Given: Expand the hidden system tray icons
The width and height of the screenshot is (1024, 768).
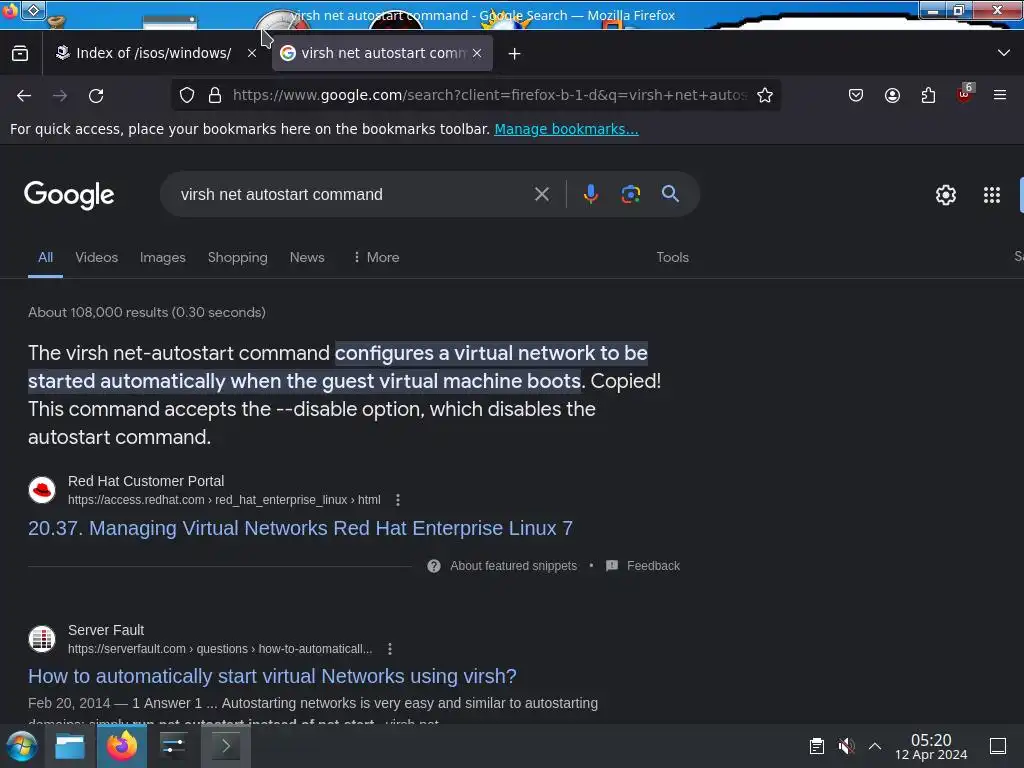Looking at the screenshot, I should 875,746.
